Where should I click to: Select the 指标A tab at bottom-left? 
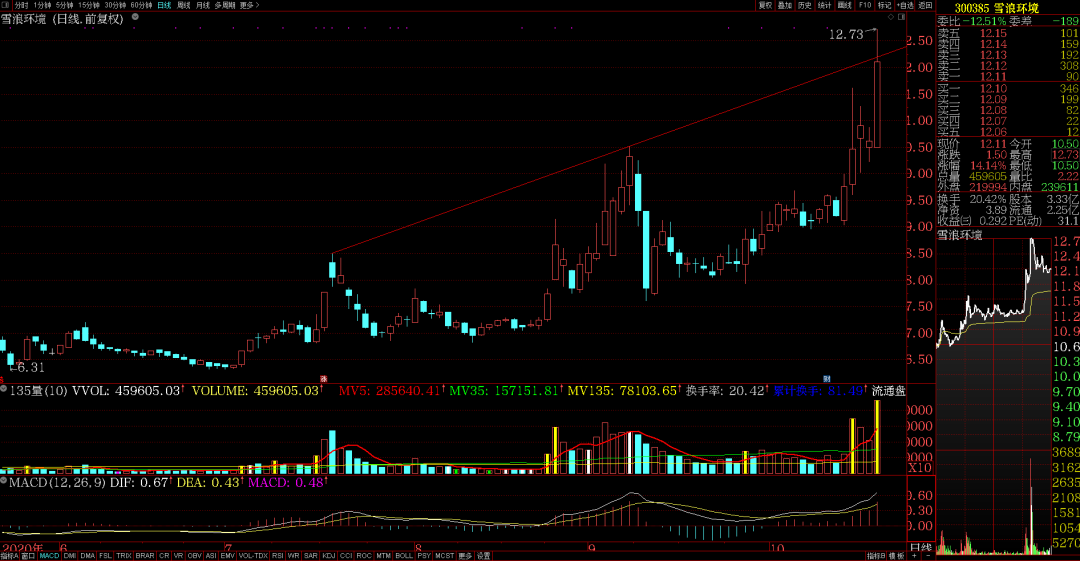click(10, 555)
